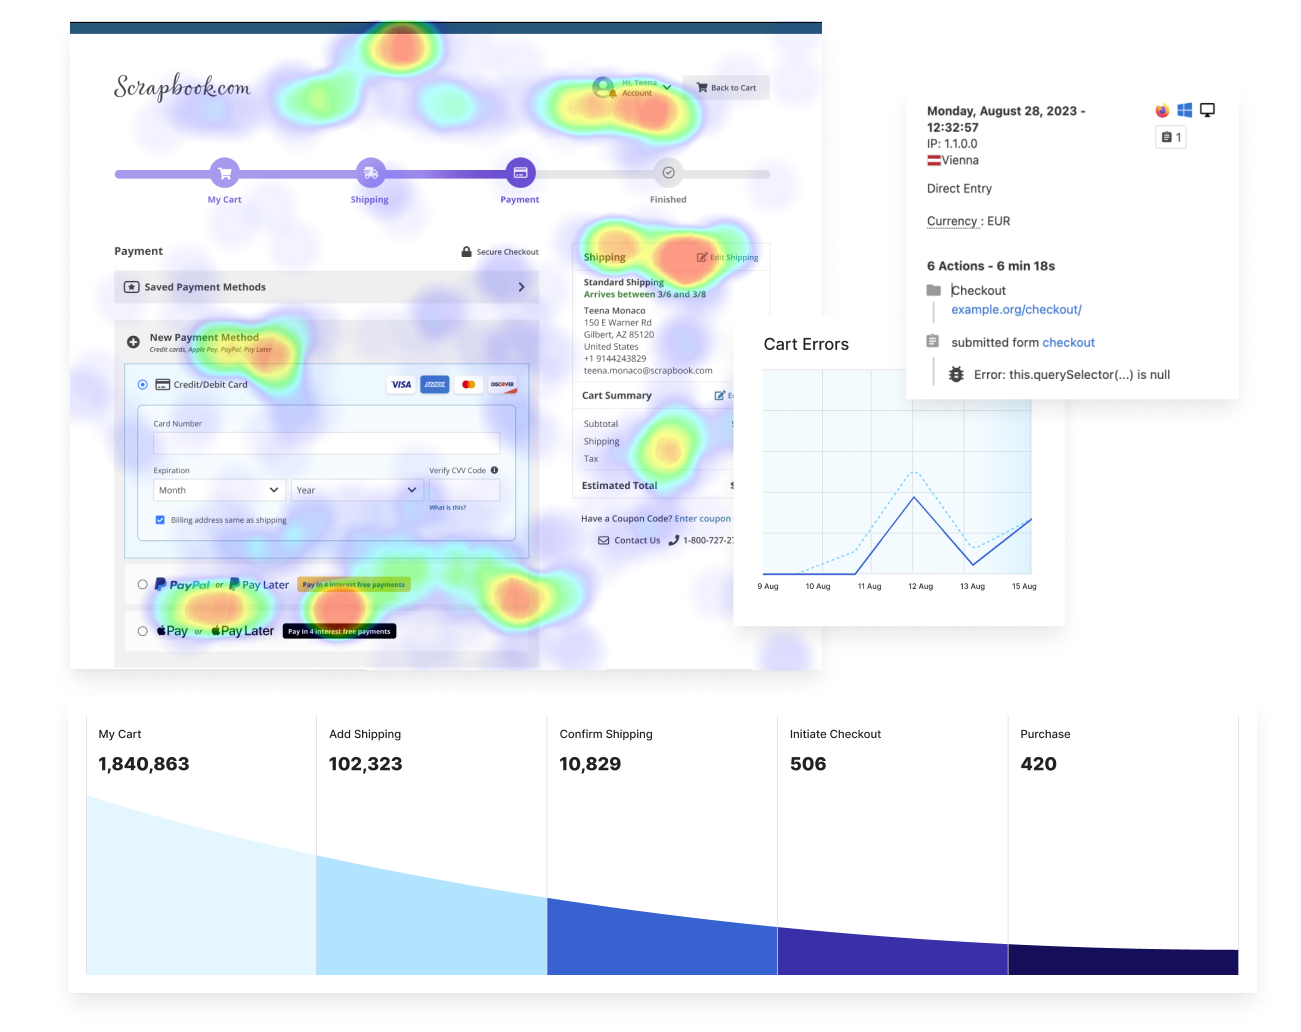The image size is (1301, 1032).
Task: Click the Visa card logo
Action: click(x=401, y=384)
